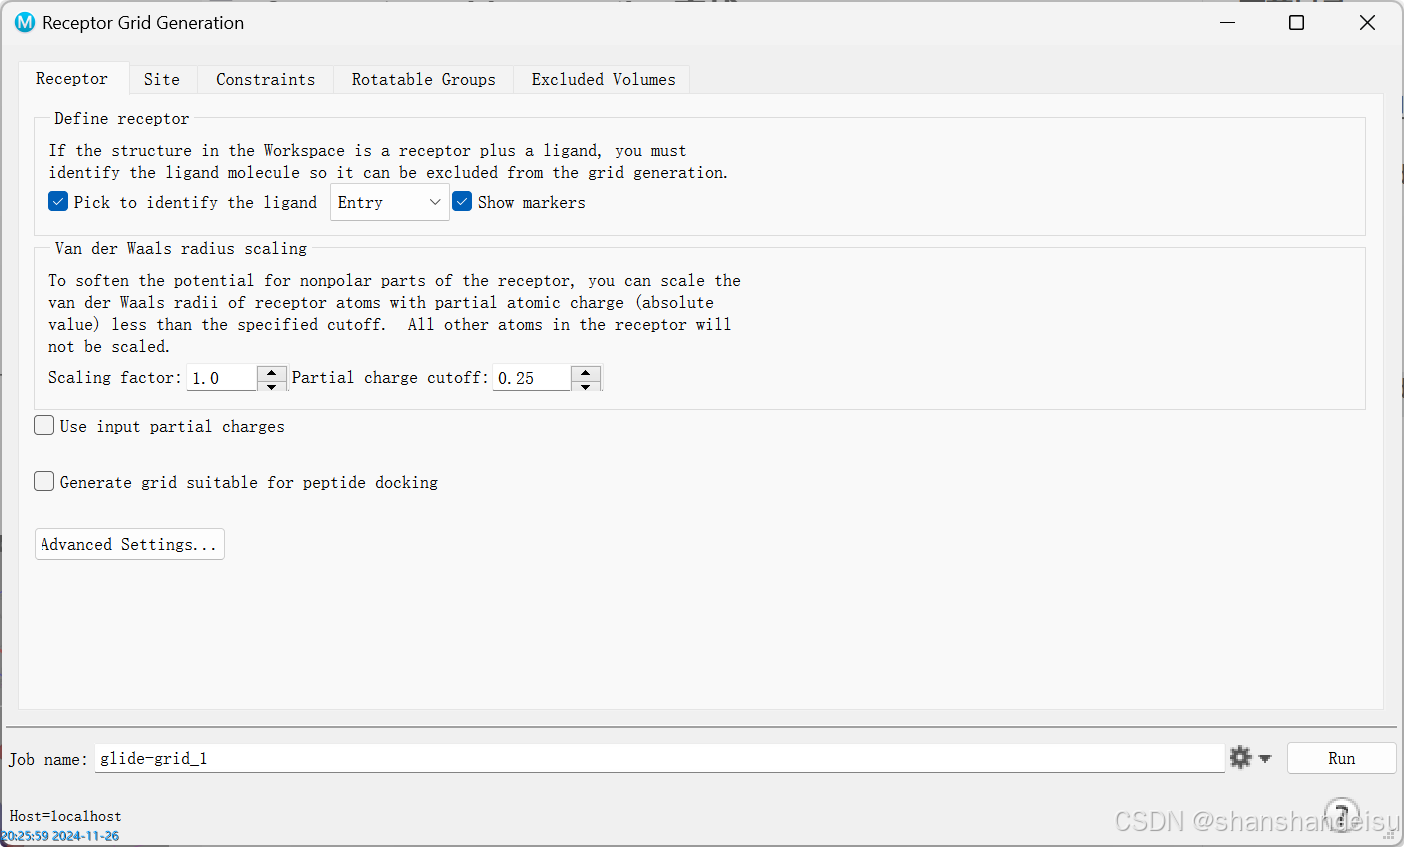Disable the Show markers checkbox
Viewport: 1404px width, 847px height.
click(462, 201)
